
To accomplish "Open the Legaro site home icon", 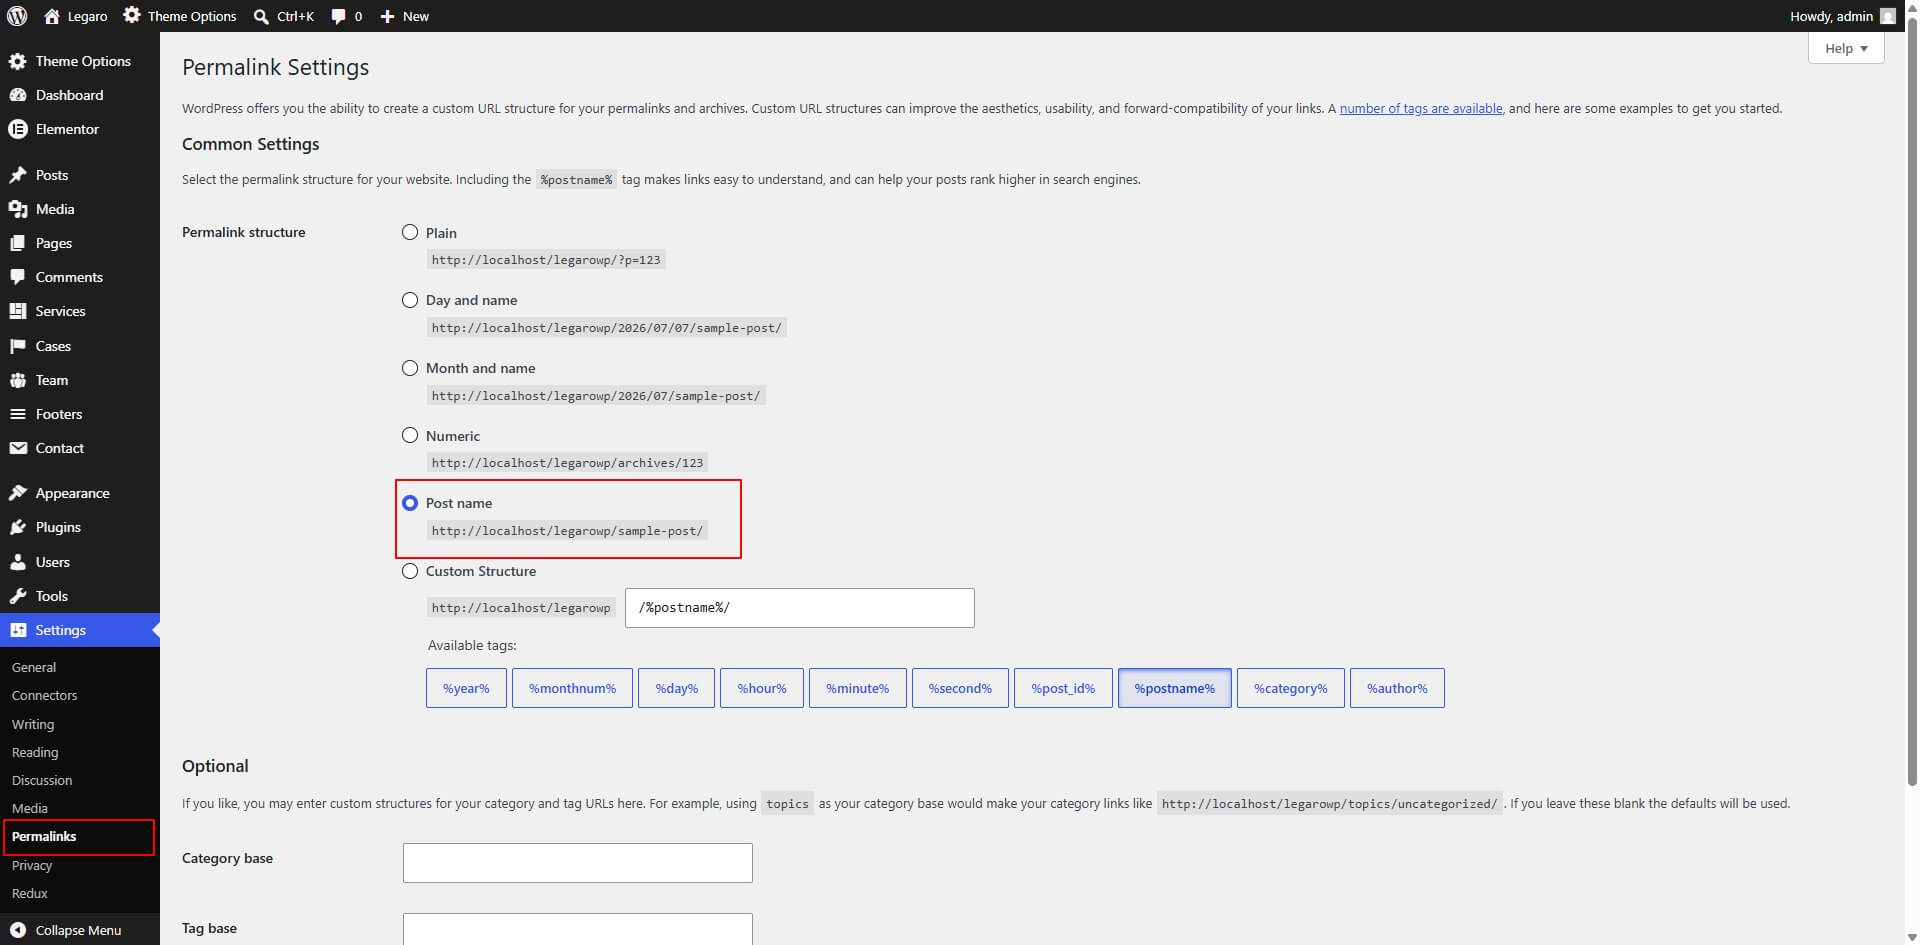I will (52, 16).
